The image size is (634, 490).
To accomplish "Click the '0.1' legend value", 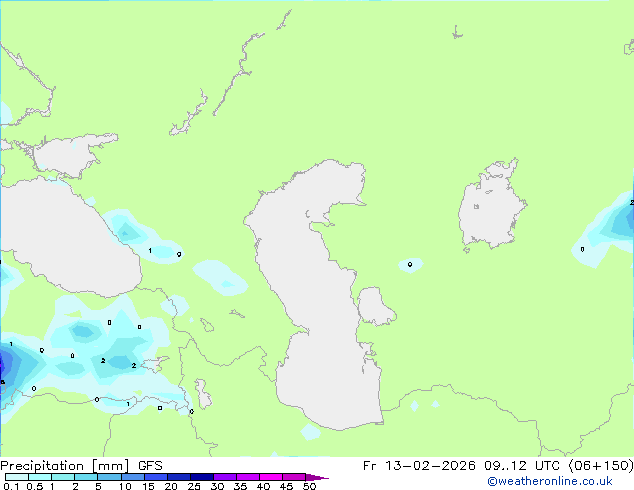I will (x=11, y=486).
